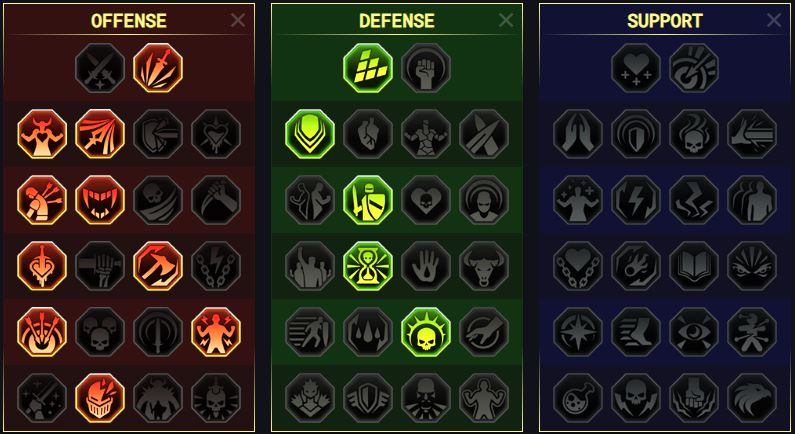The height and width of the screenshot is (434, 795).
Task: Choose the raised fist Defense mastery
Action: point(426,68)
